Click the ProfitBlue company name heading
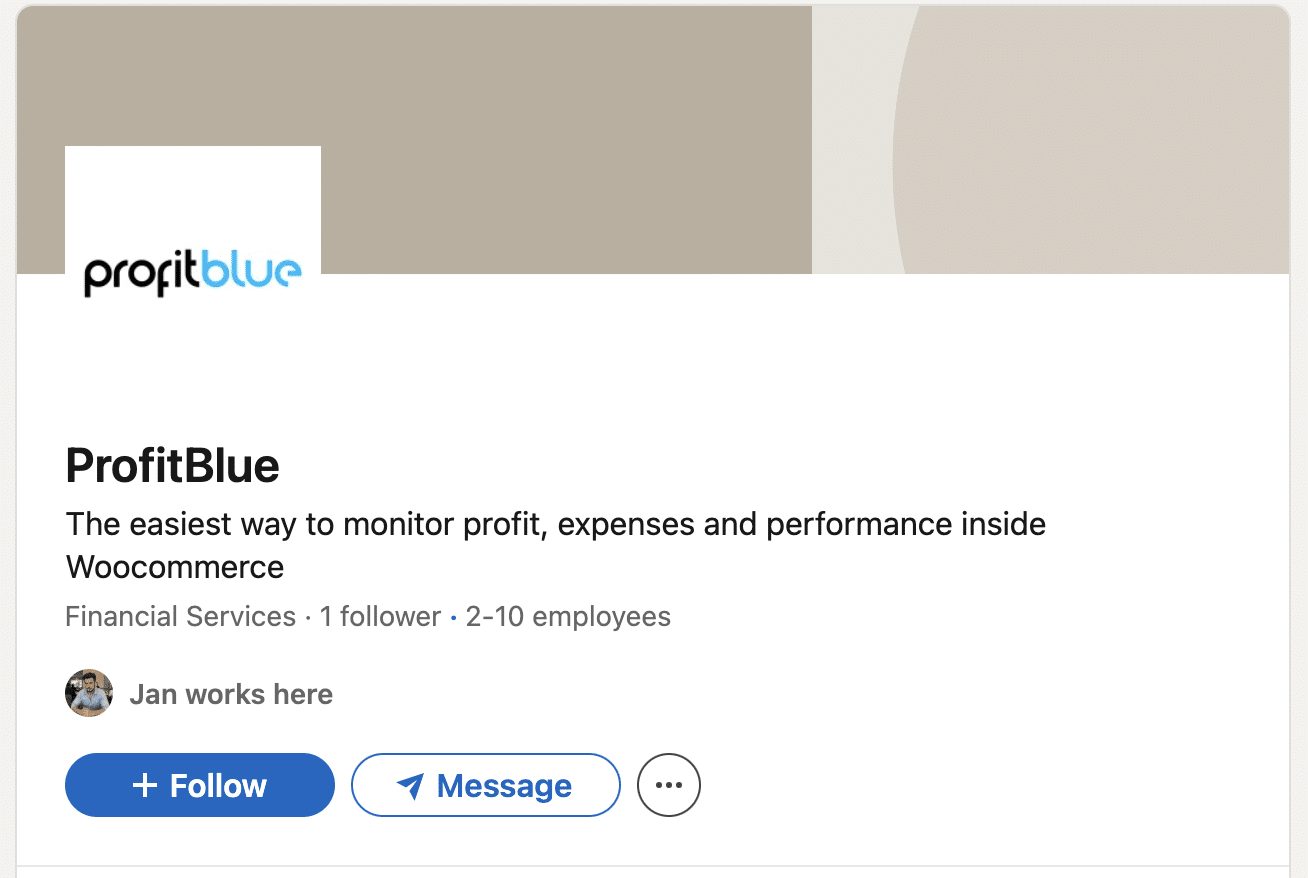This screenshot has width=1308, height=878. point(172,465)
